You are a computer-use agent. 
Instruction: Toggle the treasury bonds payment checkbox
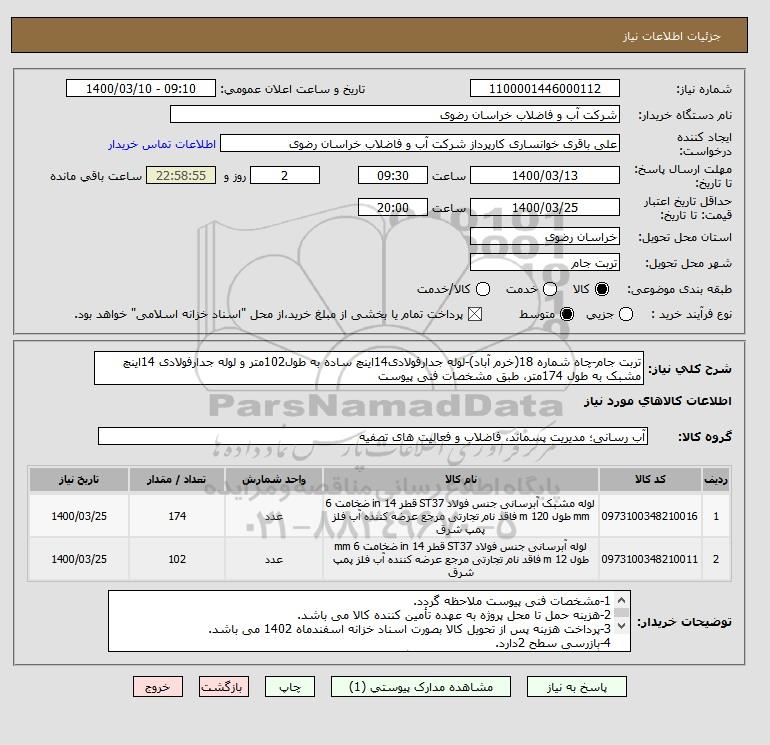[475, 314]
